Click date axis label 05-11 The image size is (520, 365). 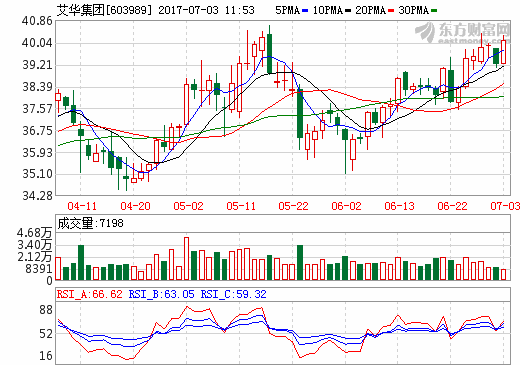point(241,206)
